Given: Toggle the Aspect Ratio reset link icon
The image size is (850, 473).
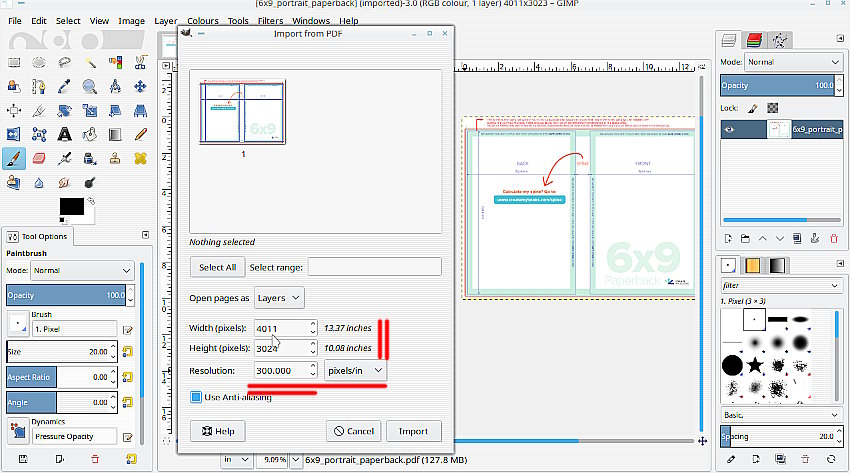Looking at the screenshot, I should [127, 377].
